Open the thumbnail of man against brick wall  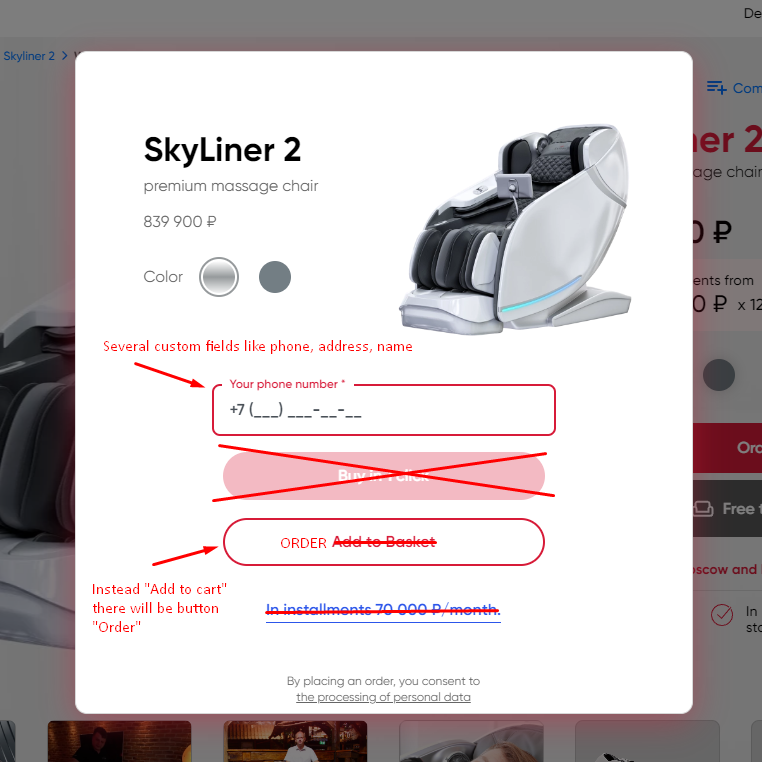(x=120, y=741)
